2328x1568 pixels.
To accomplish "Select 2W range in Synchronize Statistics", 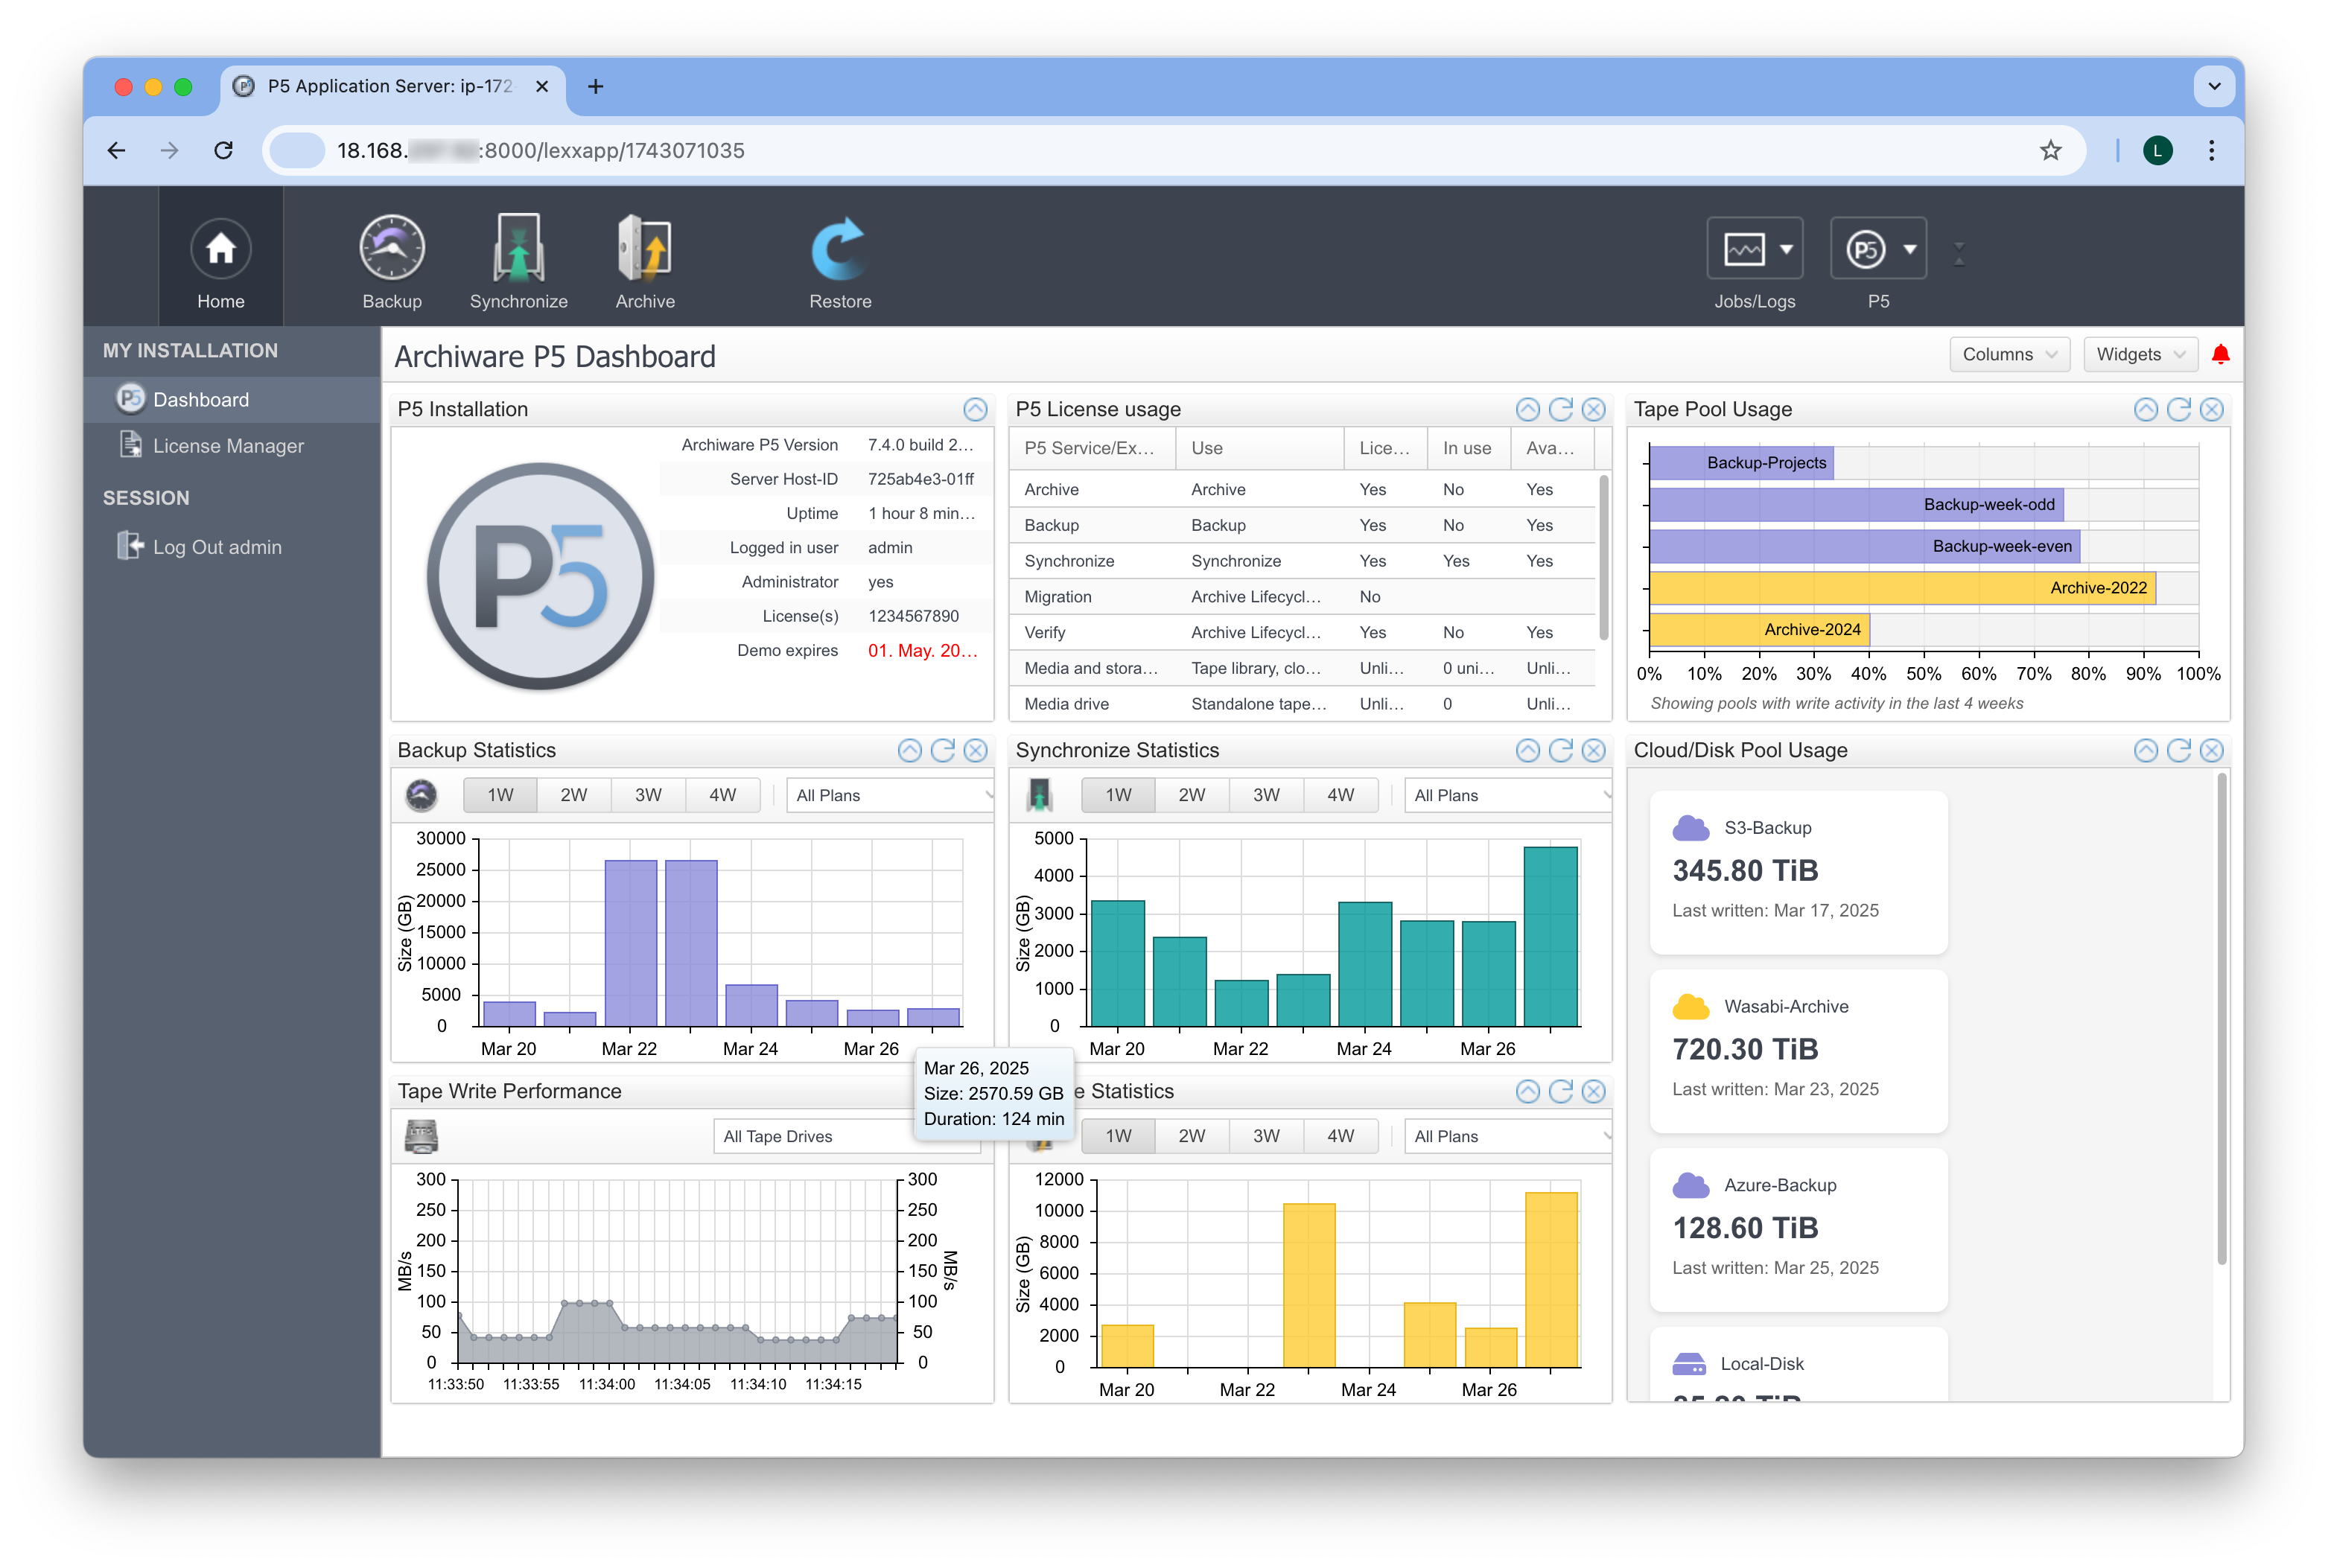I will point(1191,794).
